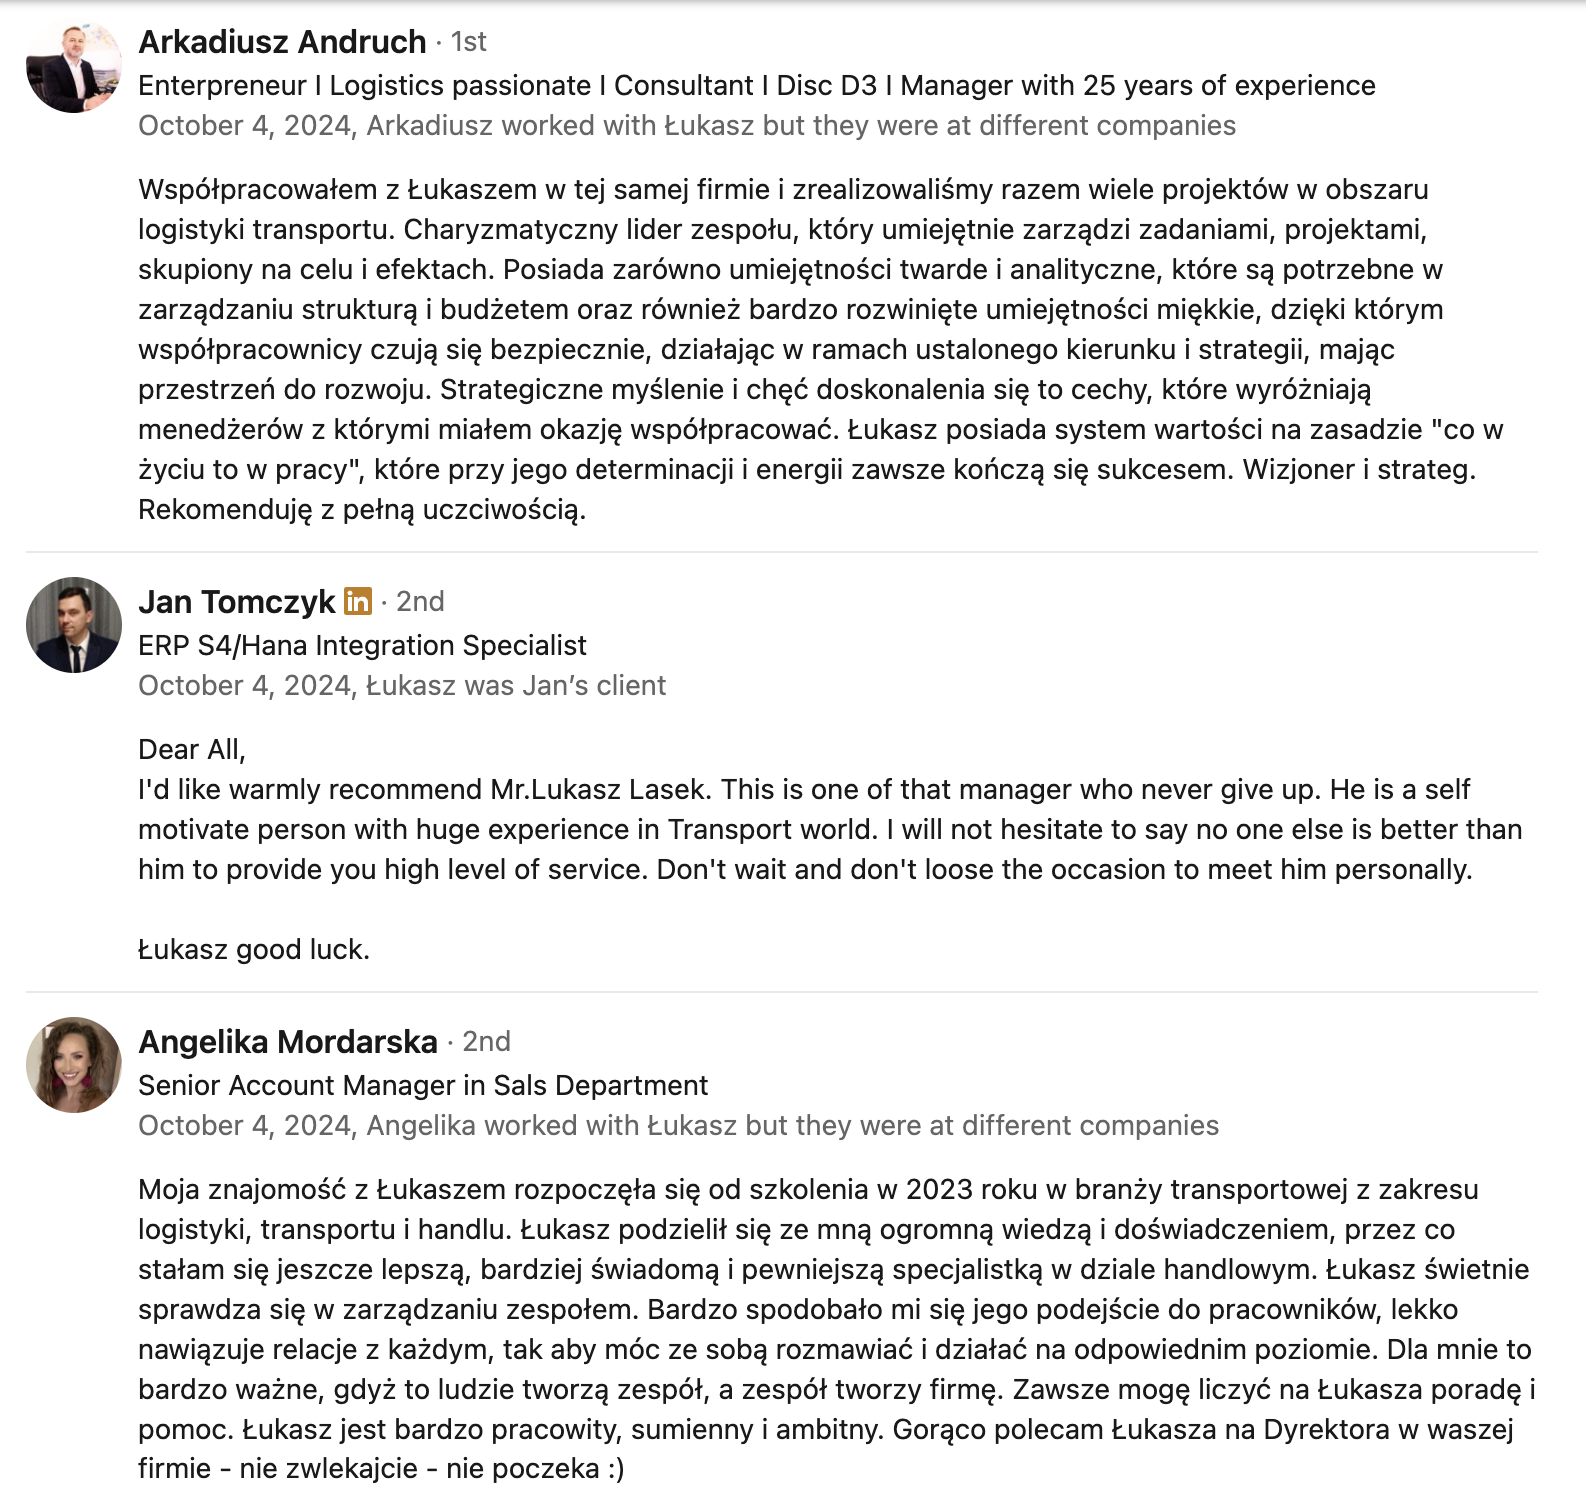This screenshot has width=1586, height=1496.
Task: Click the 1st connection degree label
Action: coord(468,42)
